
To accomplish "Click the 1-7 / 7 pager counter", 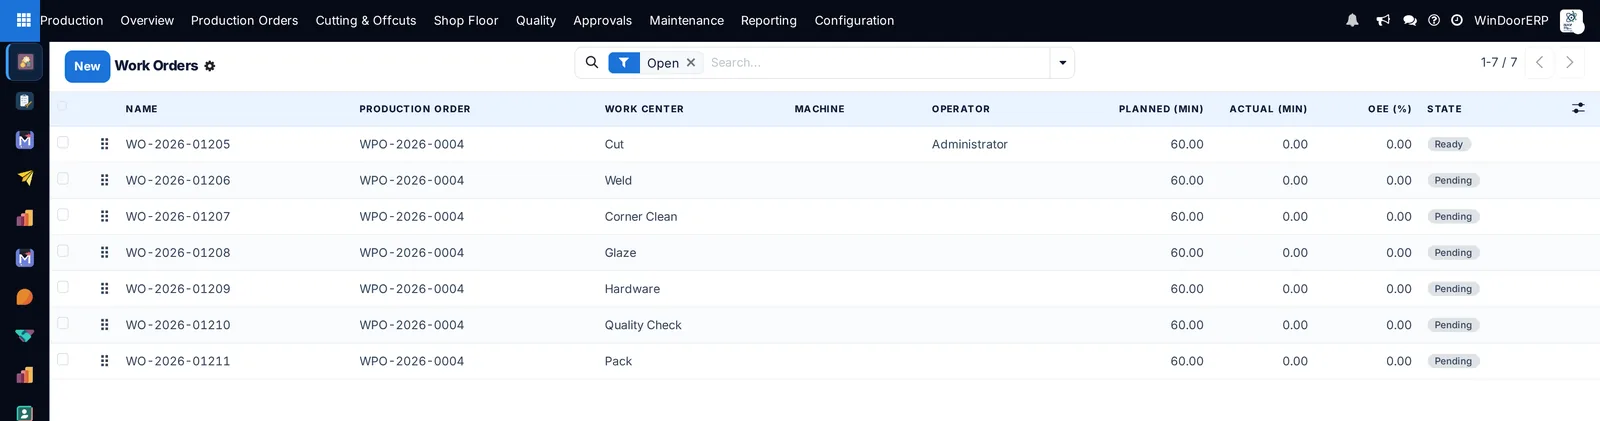I will coord(1499,62).
